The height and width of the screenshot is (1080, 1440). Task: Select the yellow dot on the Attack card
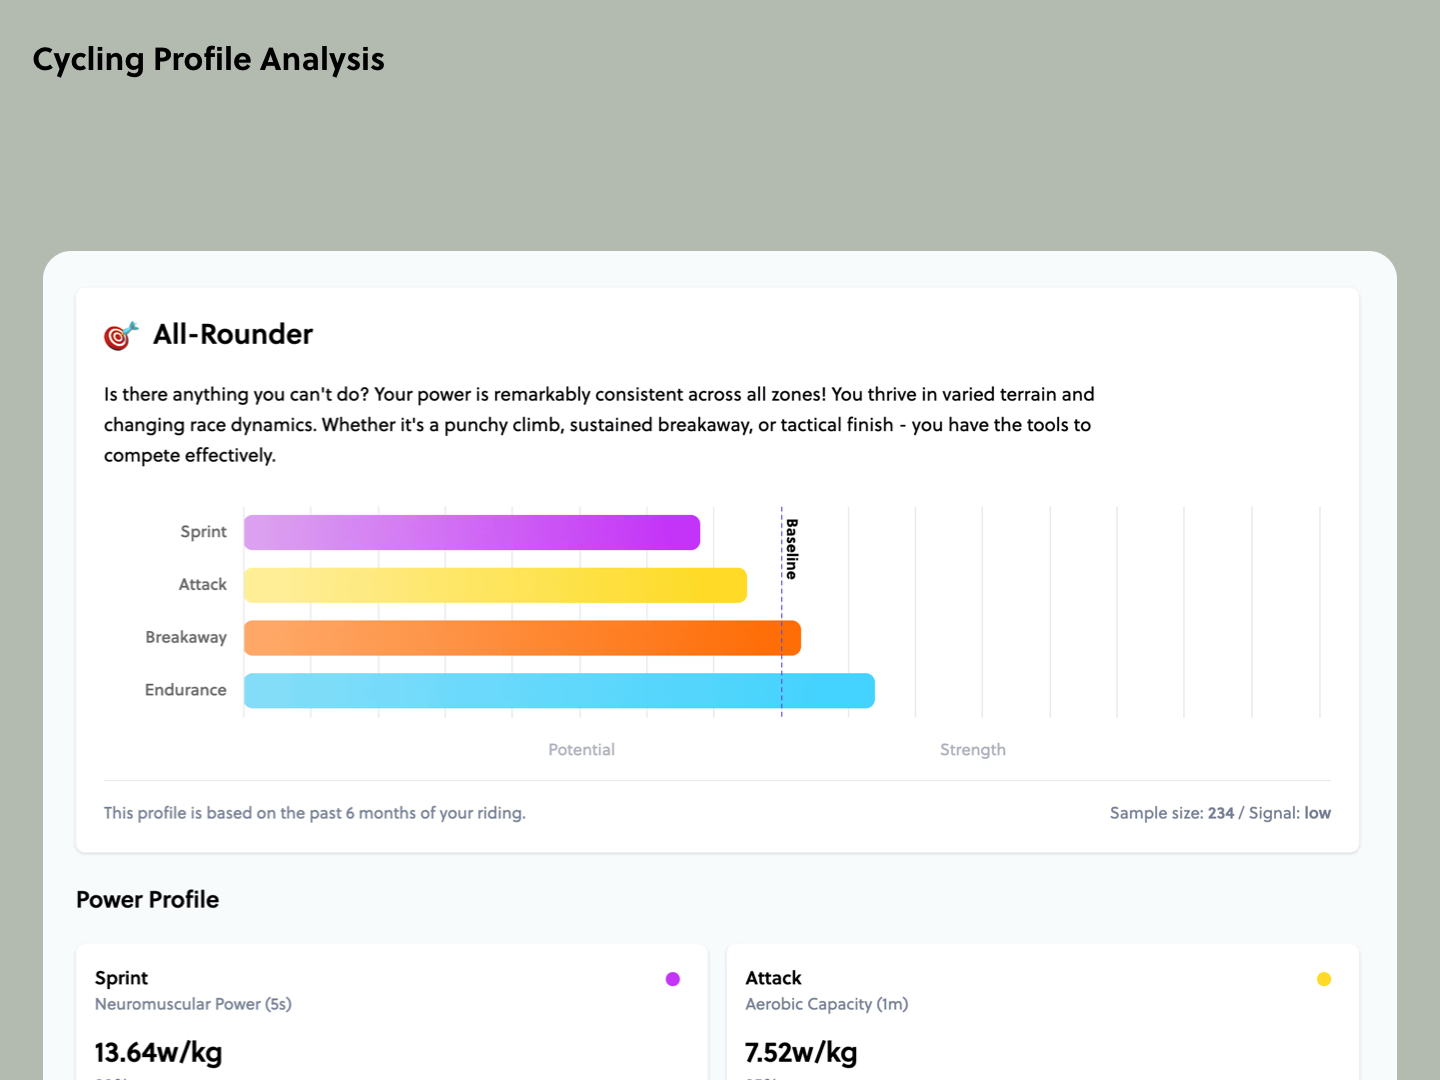pos(1324,978)
